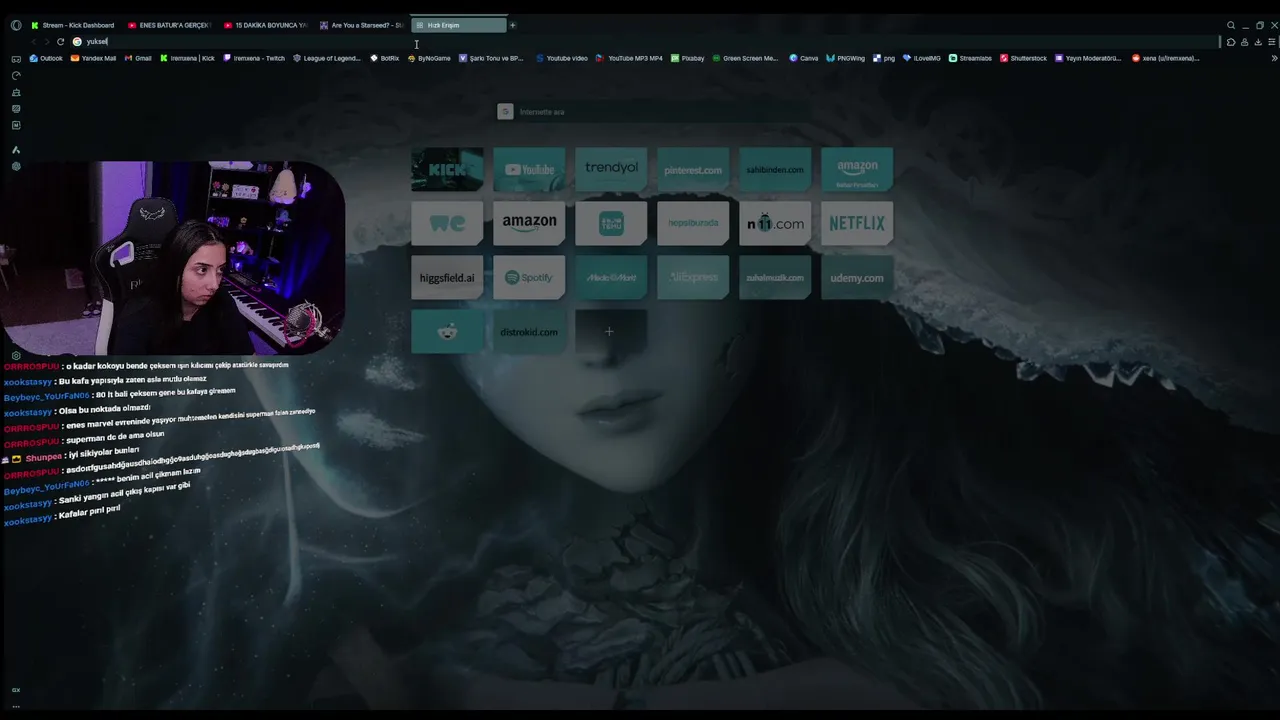Open the higgsfield.ai speed dial tile
Screen dimensions: 1280x720
447,277
